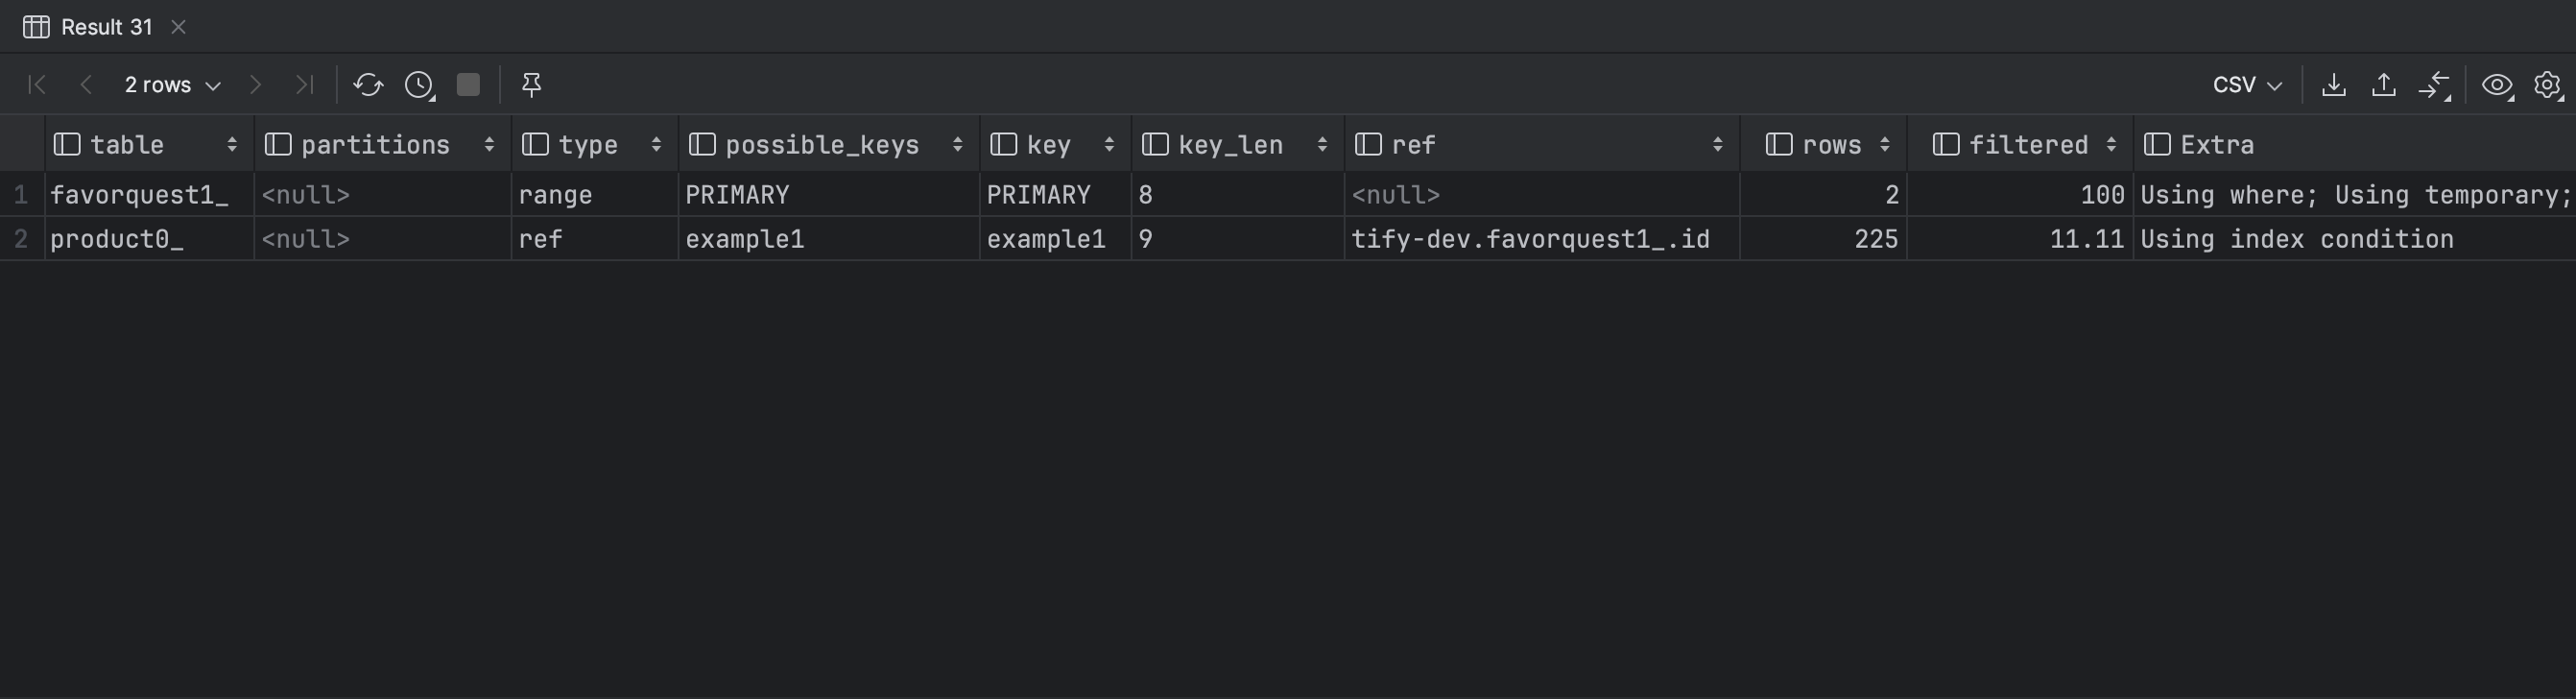2576x699 pixels.
Task: Sort by the ref column arrows
Action: (x=1718, y=145)
